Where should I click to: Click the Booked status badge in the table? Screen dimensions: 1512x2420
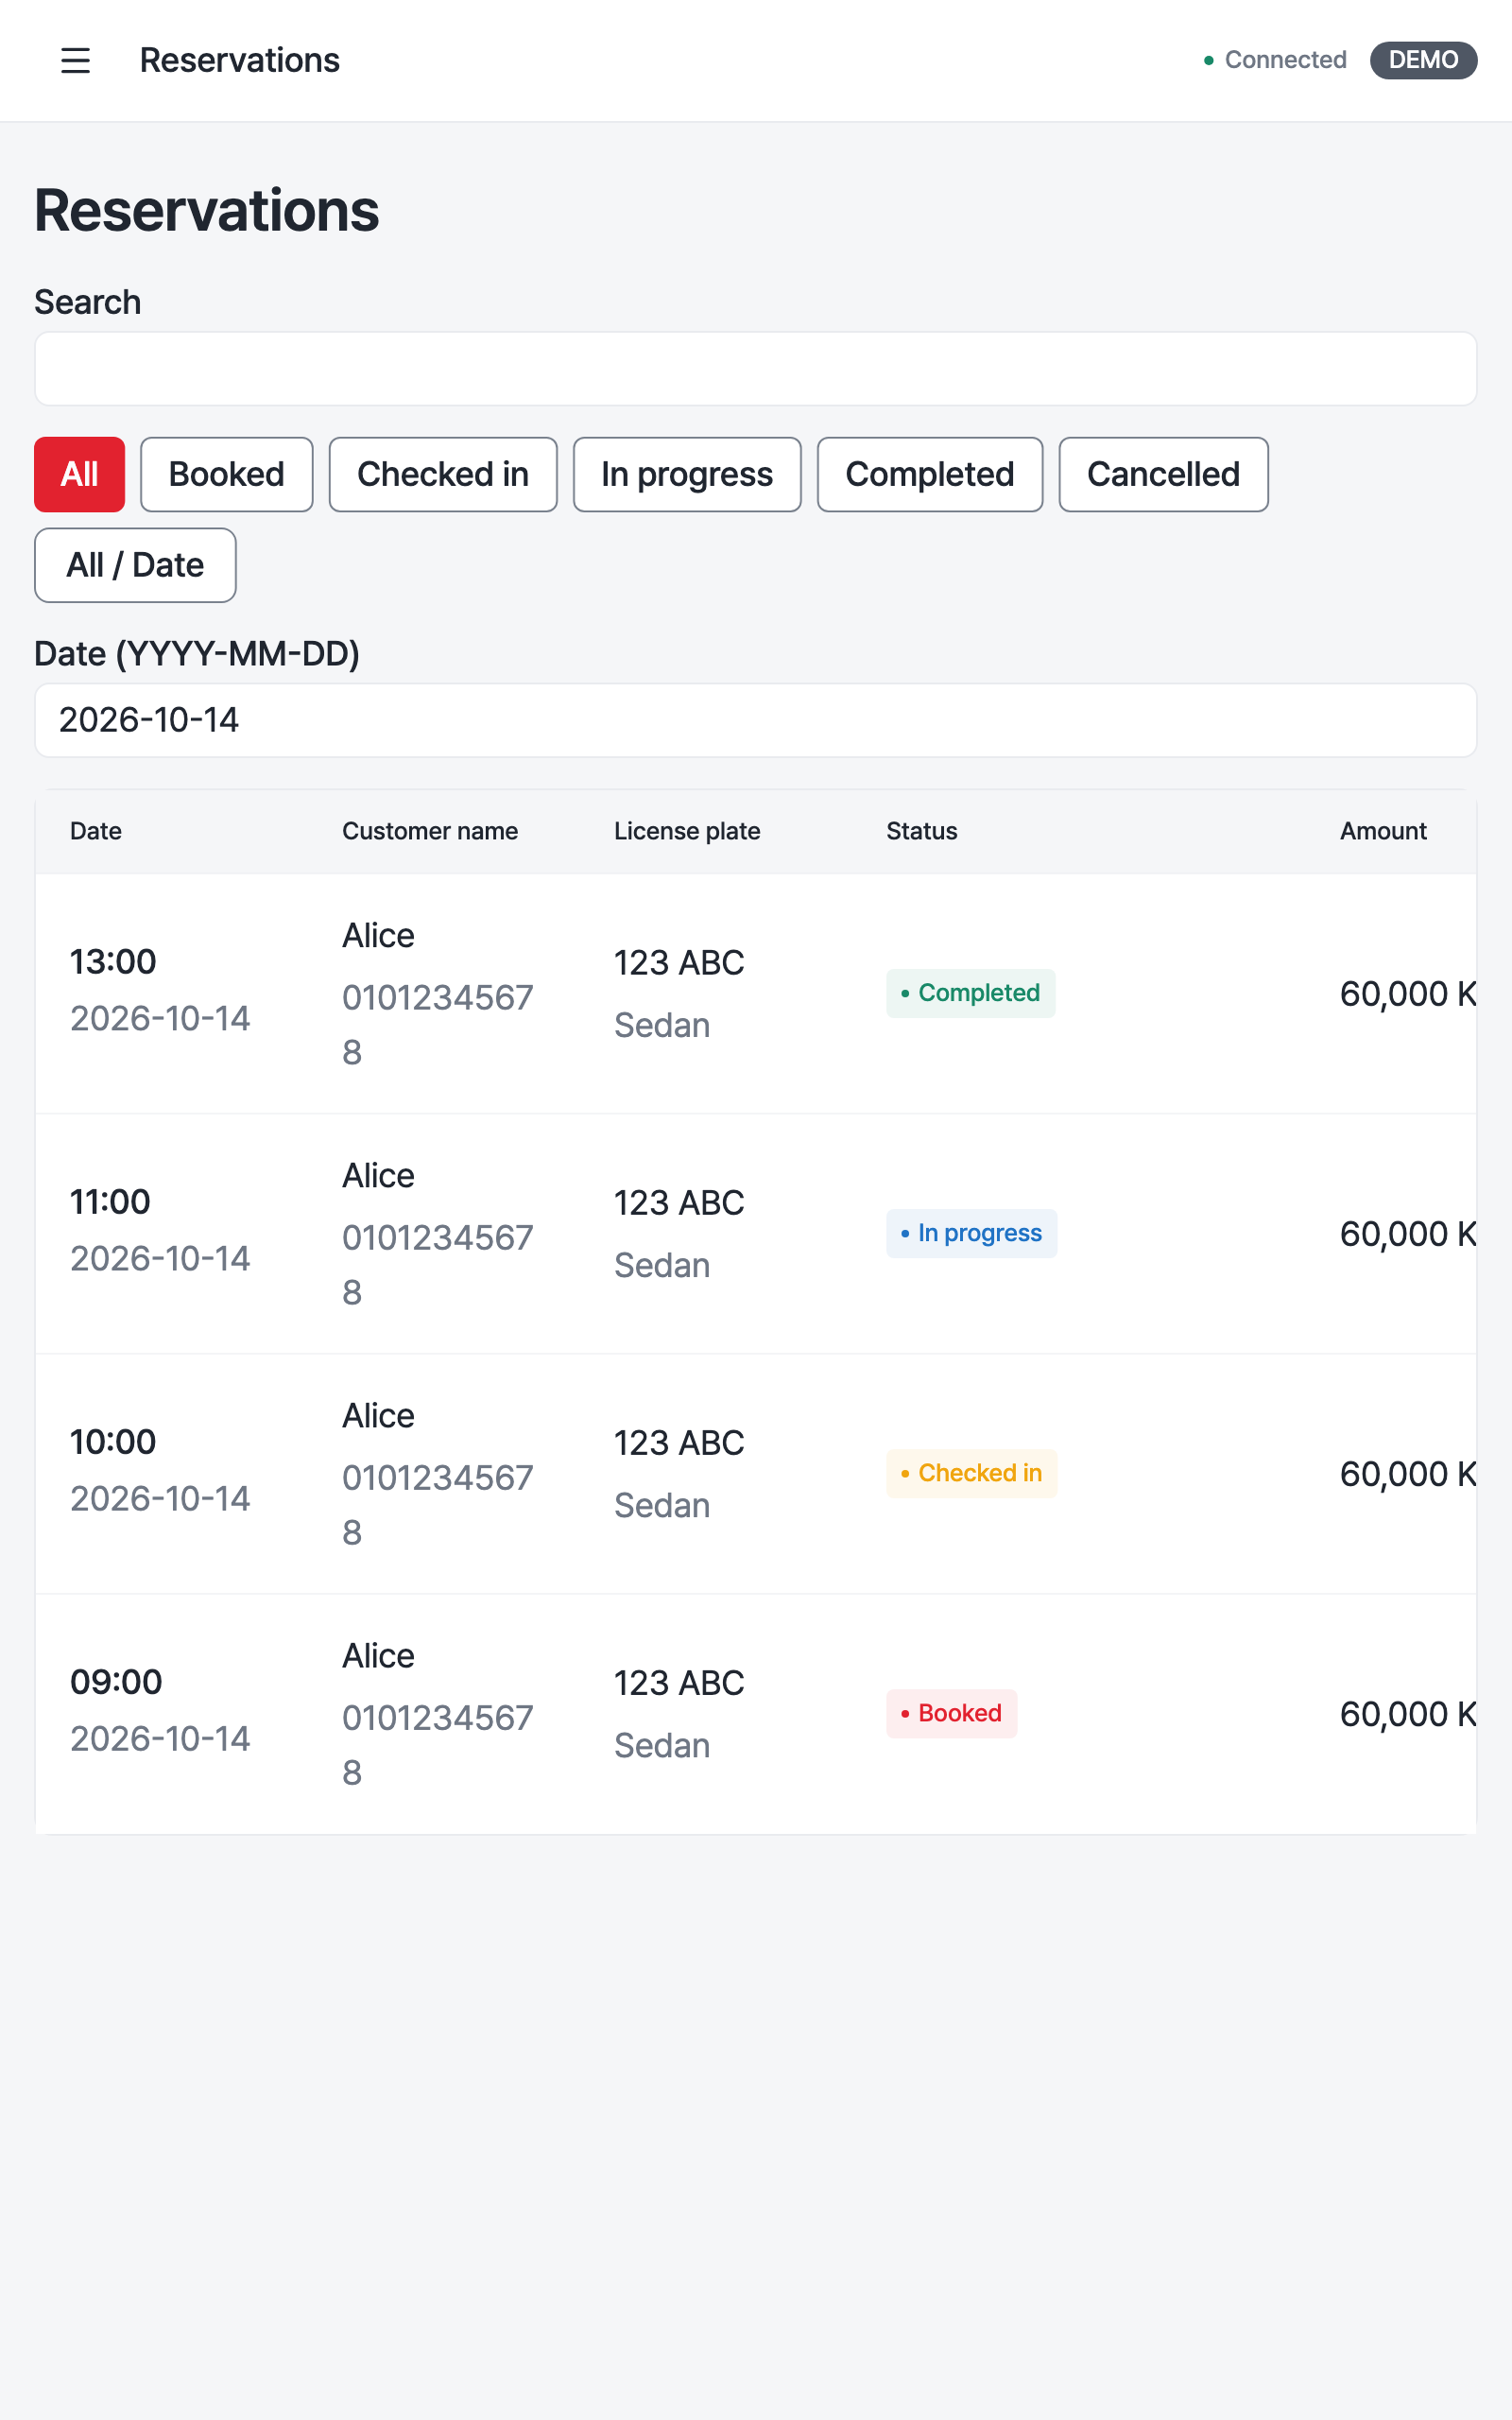pyautogui.click(x=951, y=1713)
